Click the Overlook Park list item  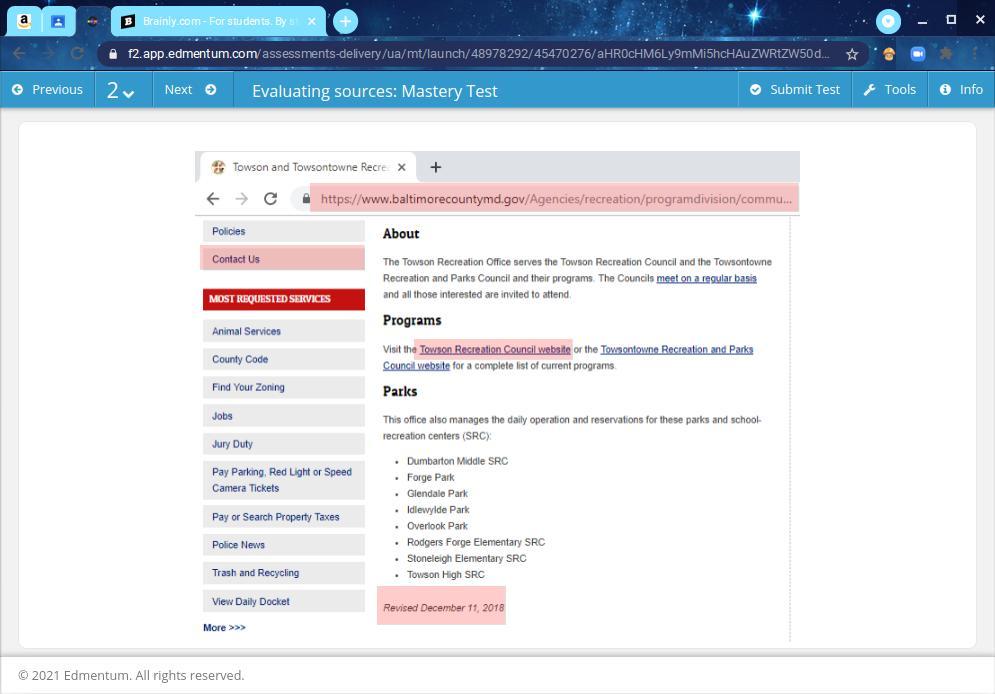coord(437,526)
